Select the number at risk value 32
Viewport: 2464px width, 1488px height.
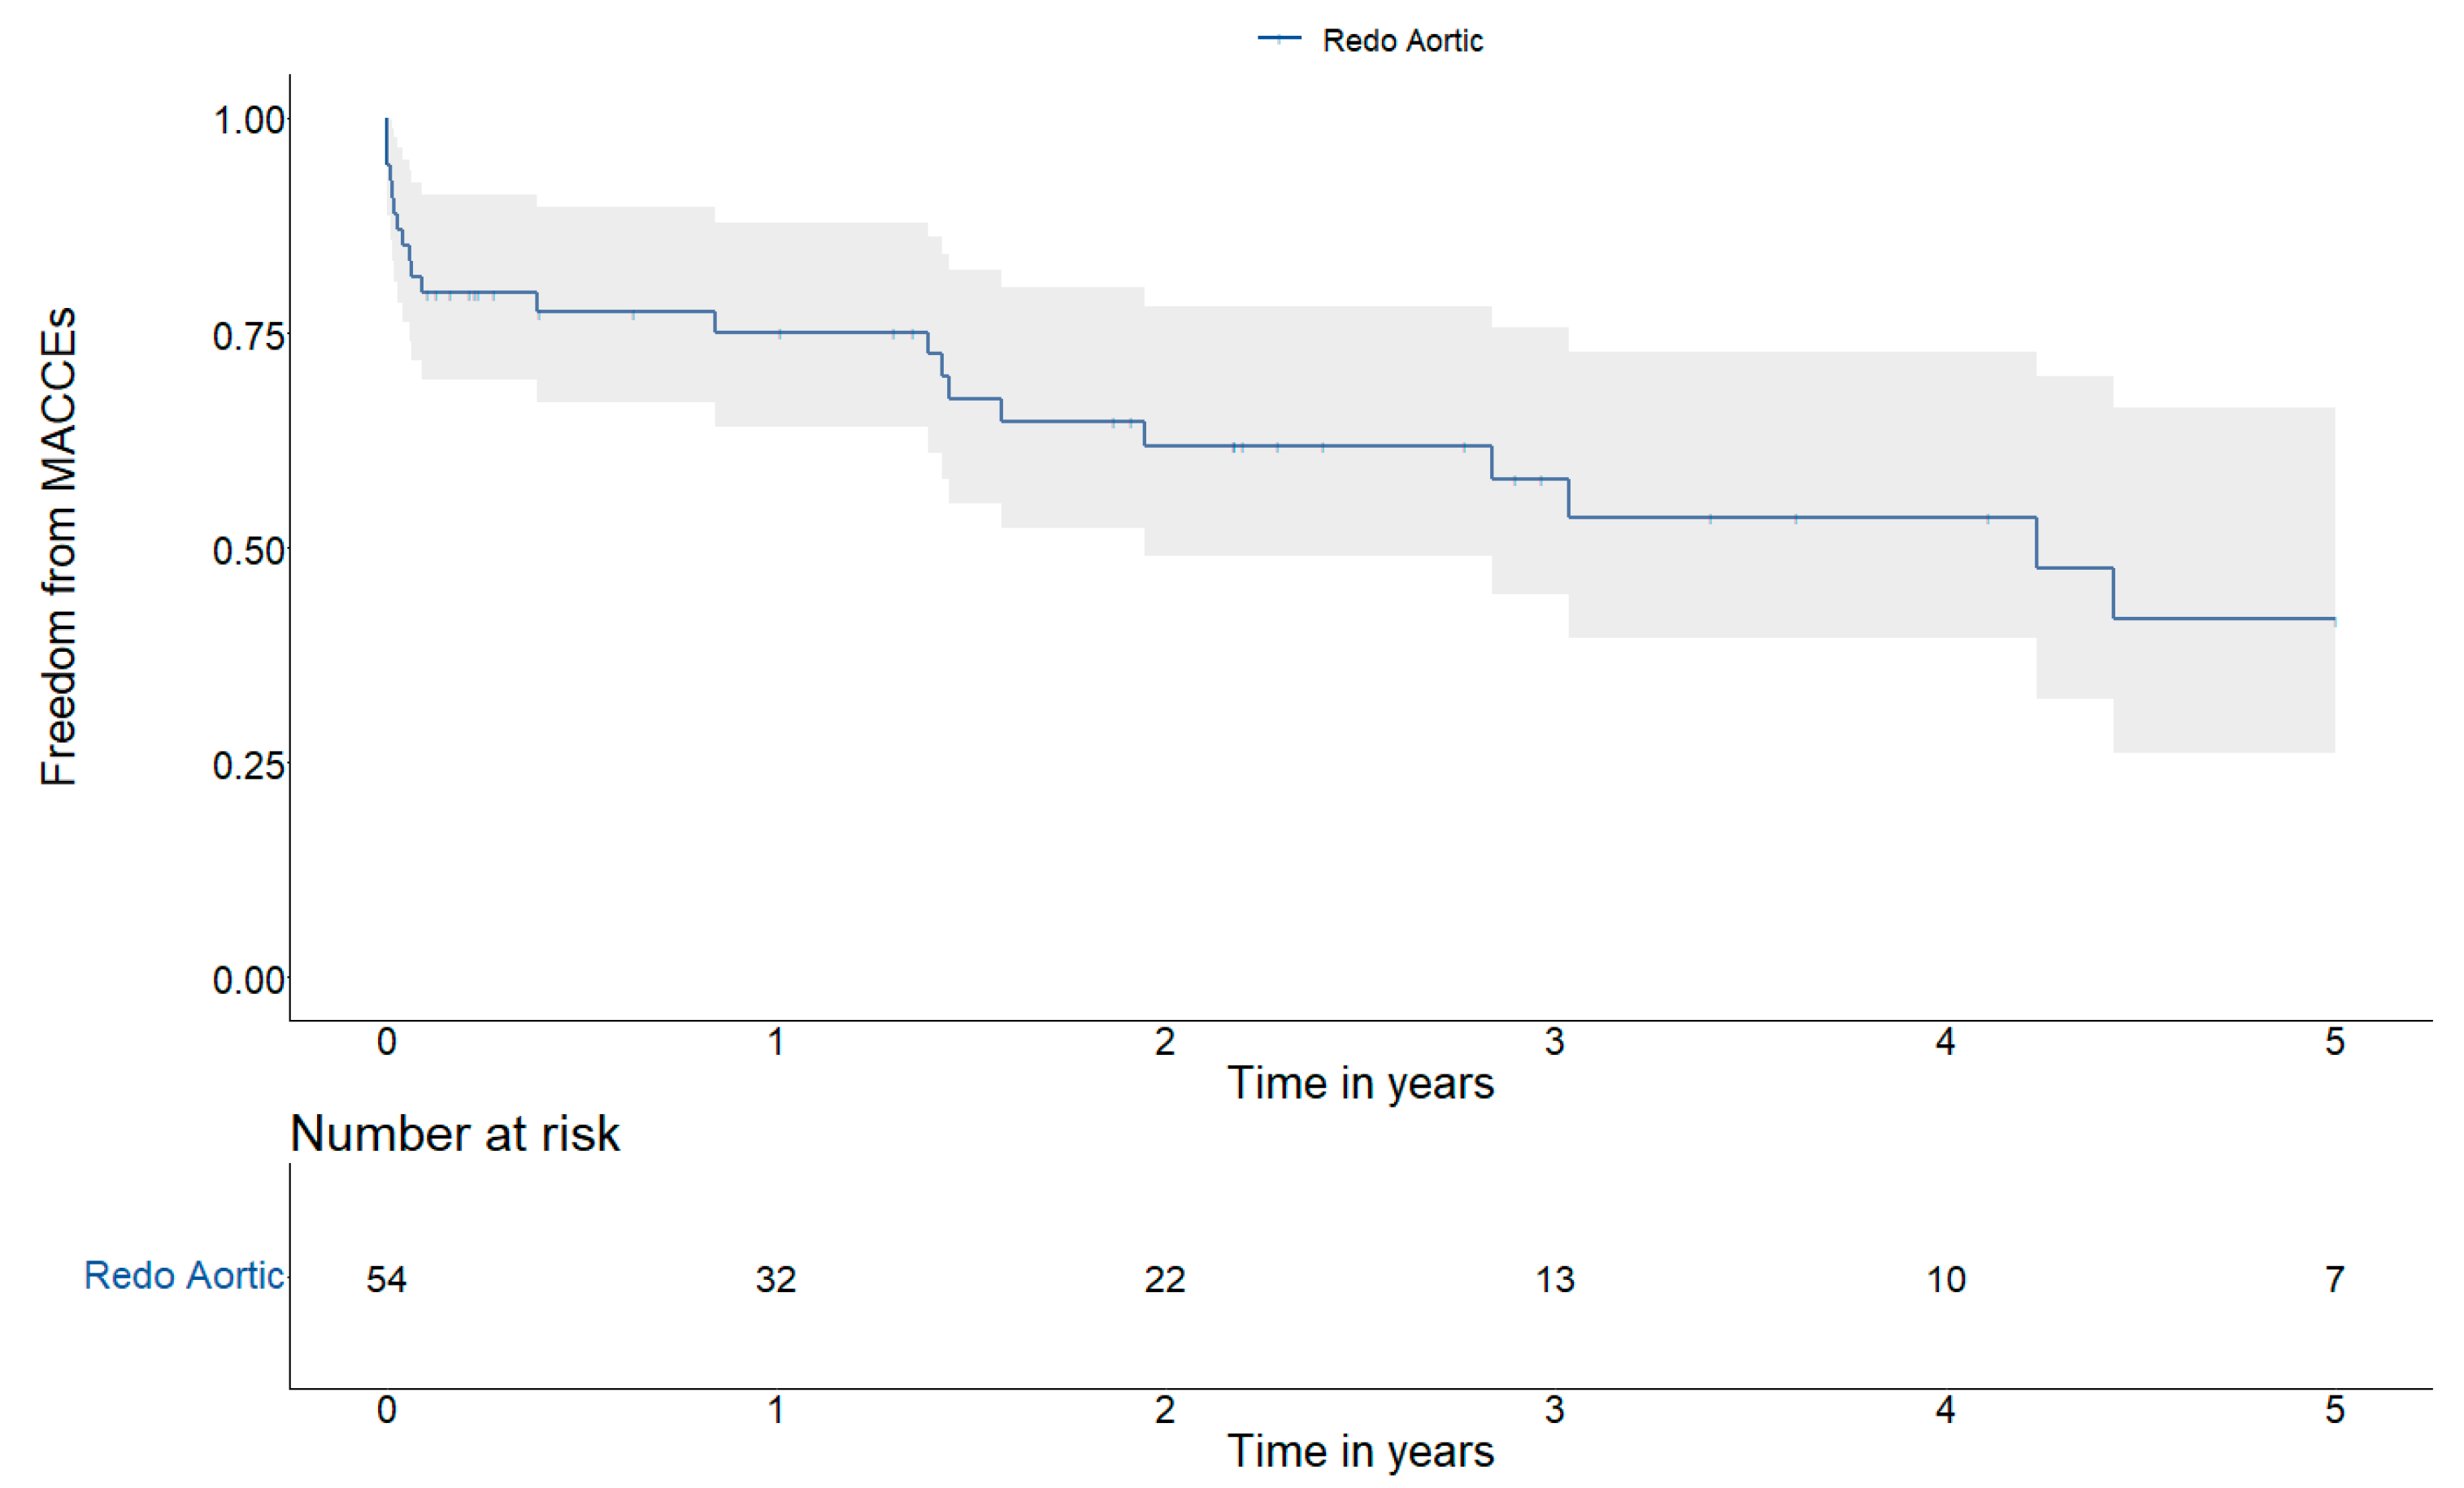(x=776, y=1280)
